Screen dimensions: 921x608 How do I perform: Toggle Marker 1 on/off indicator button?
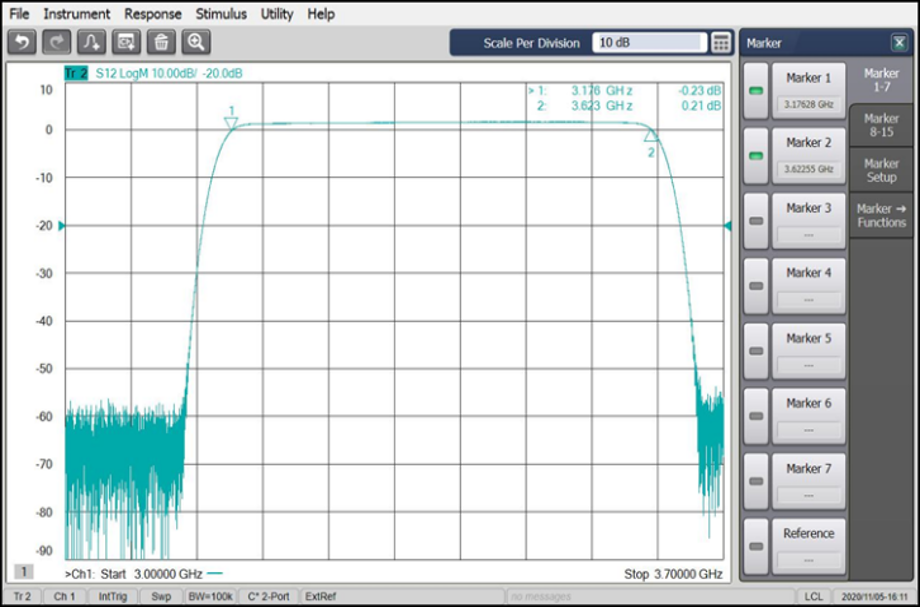pyautogui.click(x=755, y=92)
